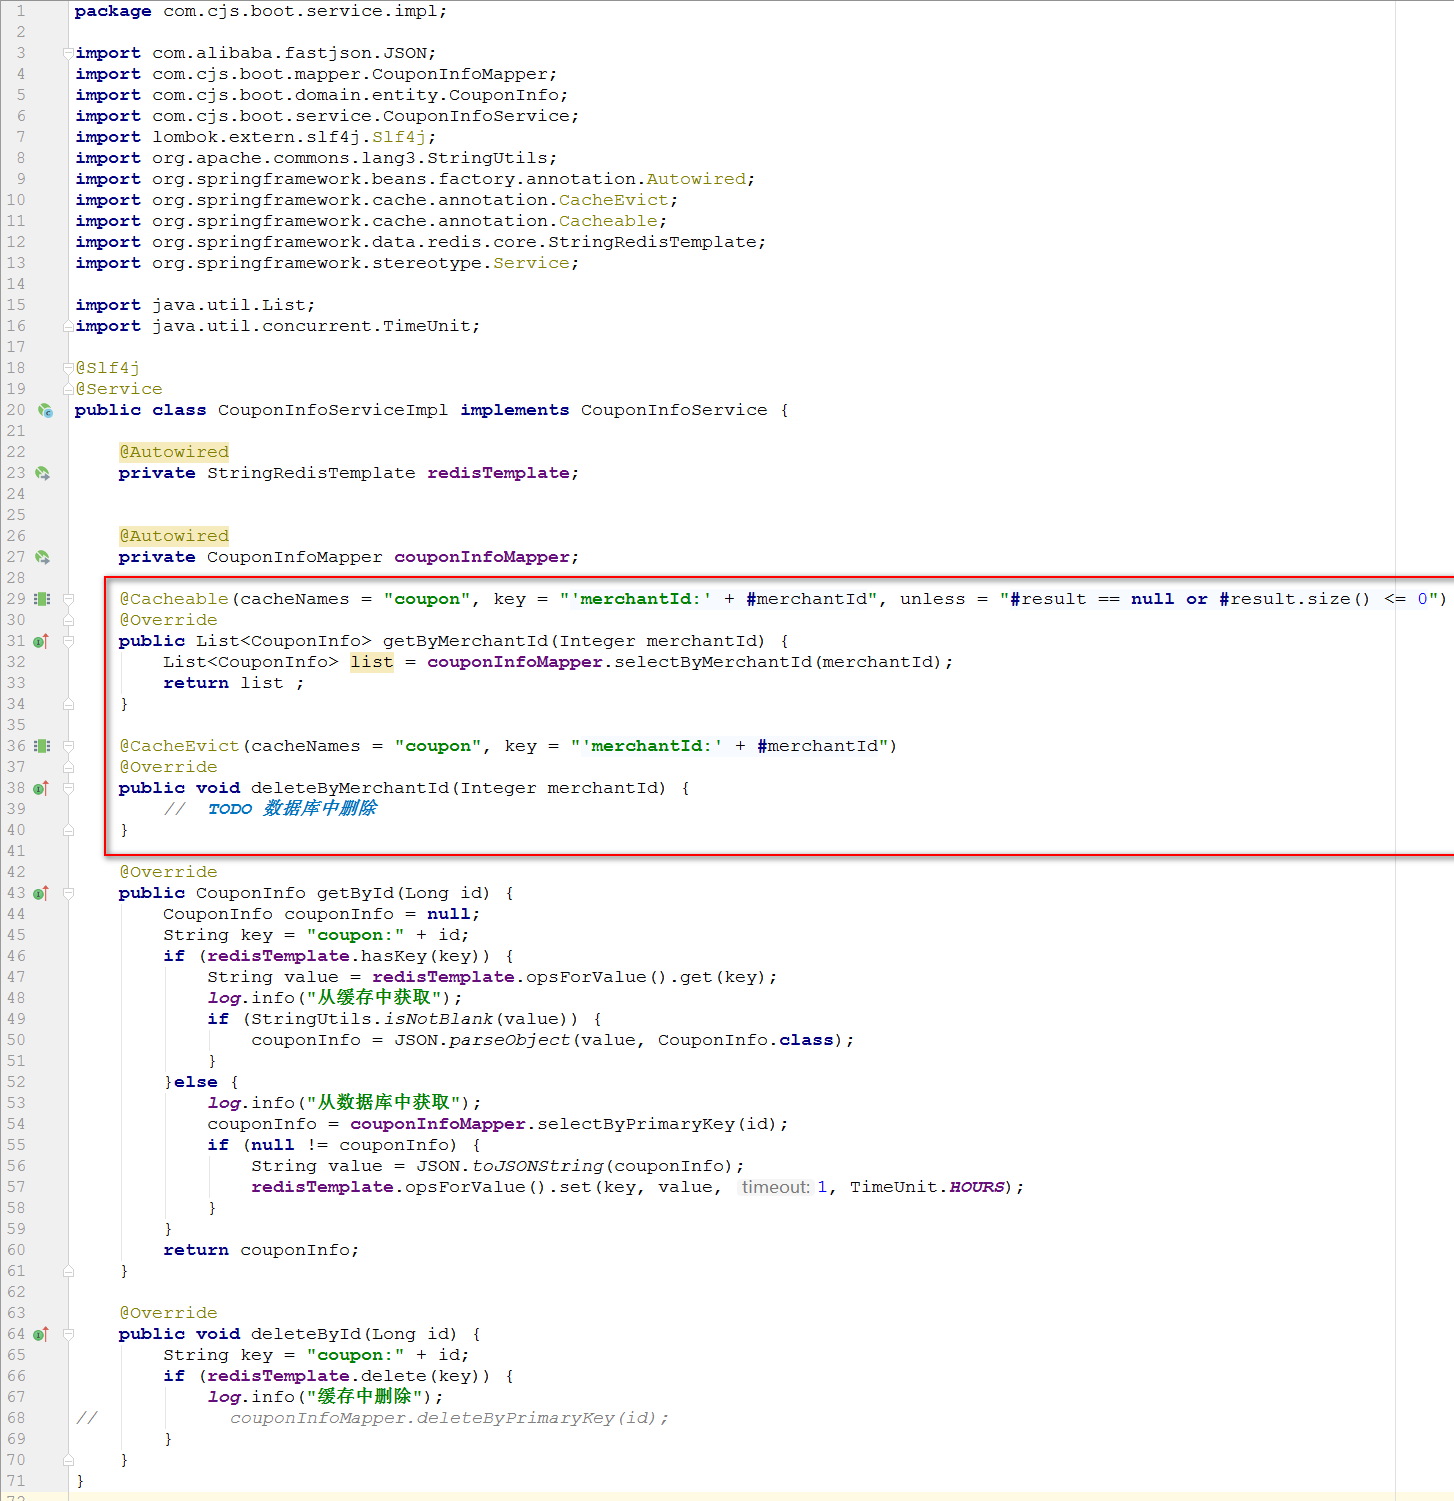Open implemented-method icon beside deleteByMerchantId
This screenshot has width=1454, height=1501.
click(41, 788)
